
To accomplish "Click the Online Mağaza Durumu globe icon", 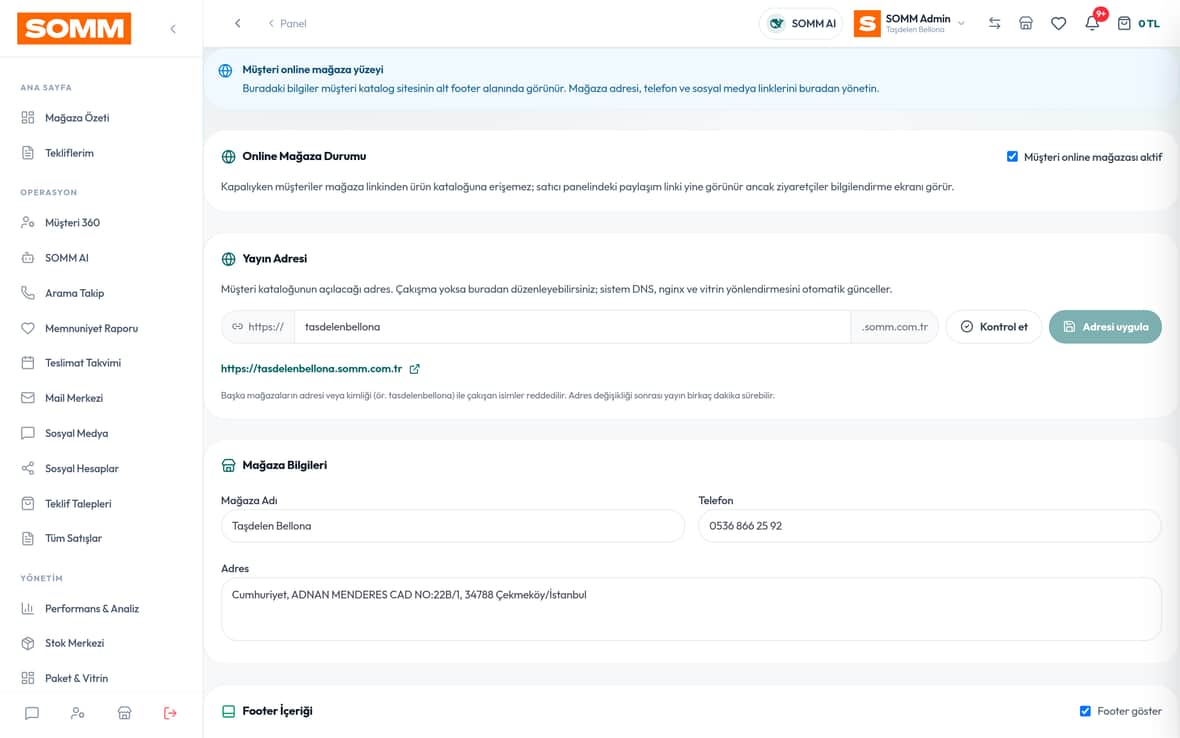I will click(x=229, y=156).
